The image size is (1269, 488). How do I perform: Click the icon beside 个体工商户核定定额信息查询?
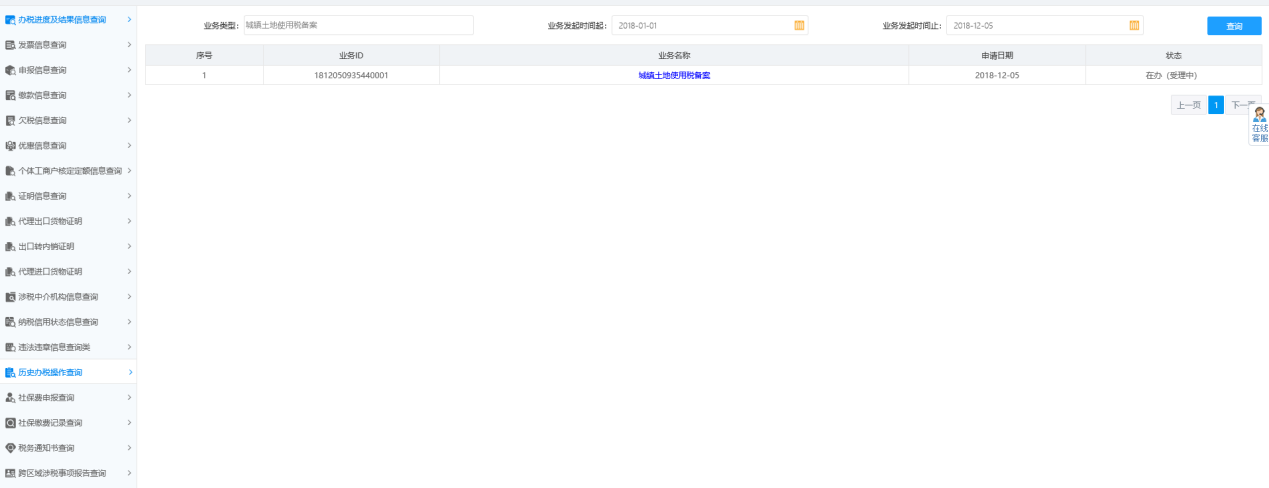tap(10, 171)
